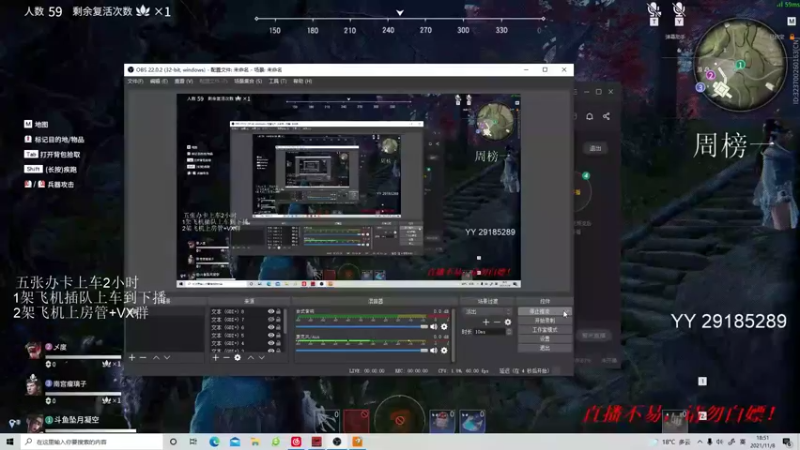Open transition properties with the gear icon

tap(508, 322)
